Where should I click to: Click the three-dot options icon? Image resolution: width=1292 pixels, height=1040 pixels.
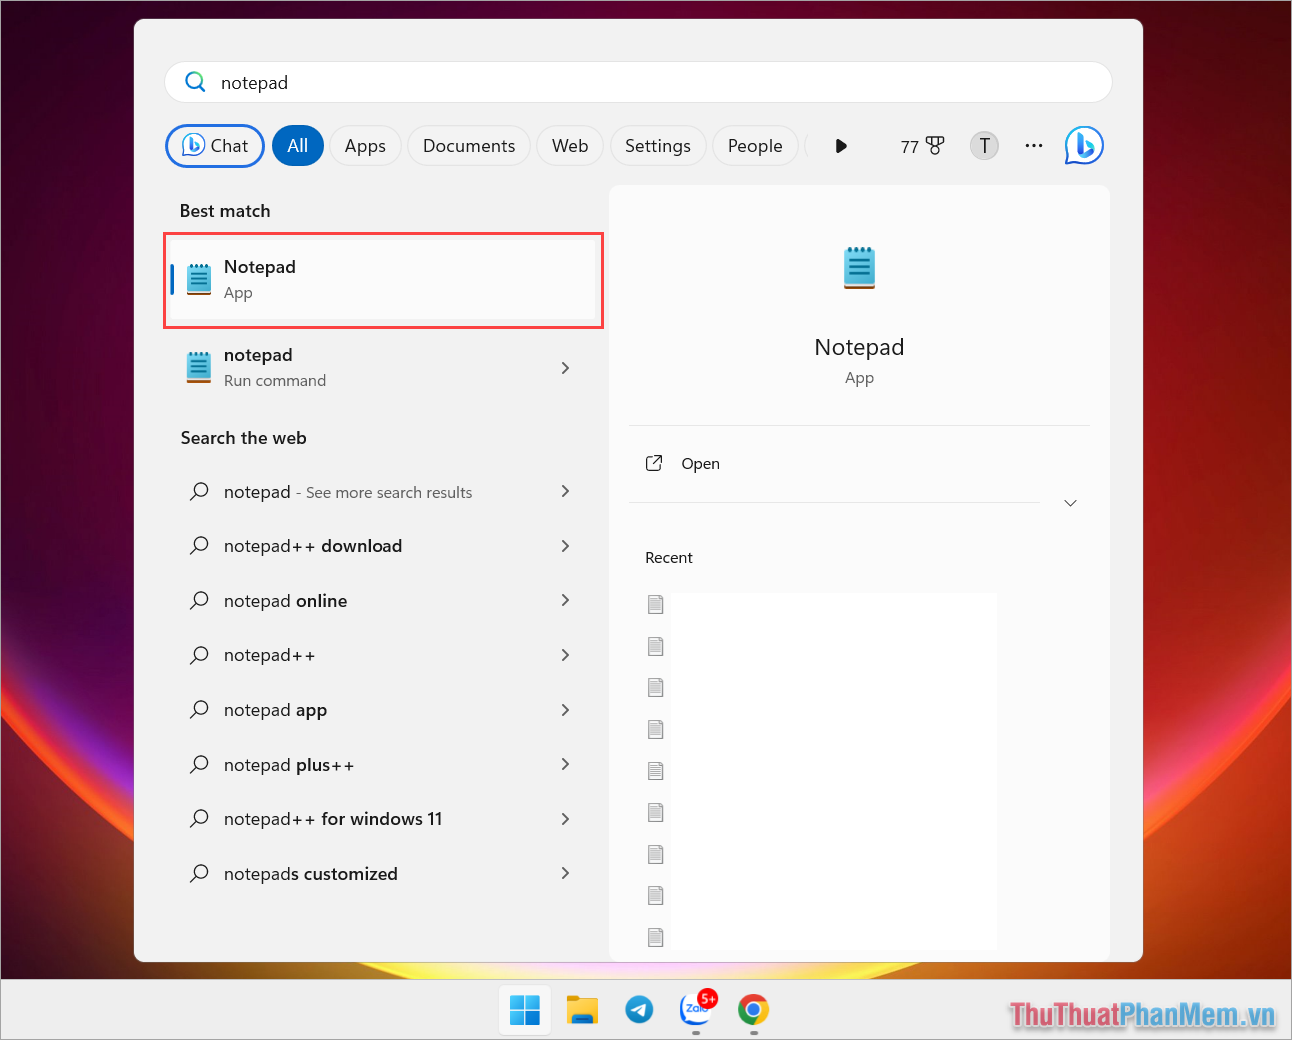click(x=1033, y=145)
